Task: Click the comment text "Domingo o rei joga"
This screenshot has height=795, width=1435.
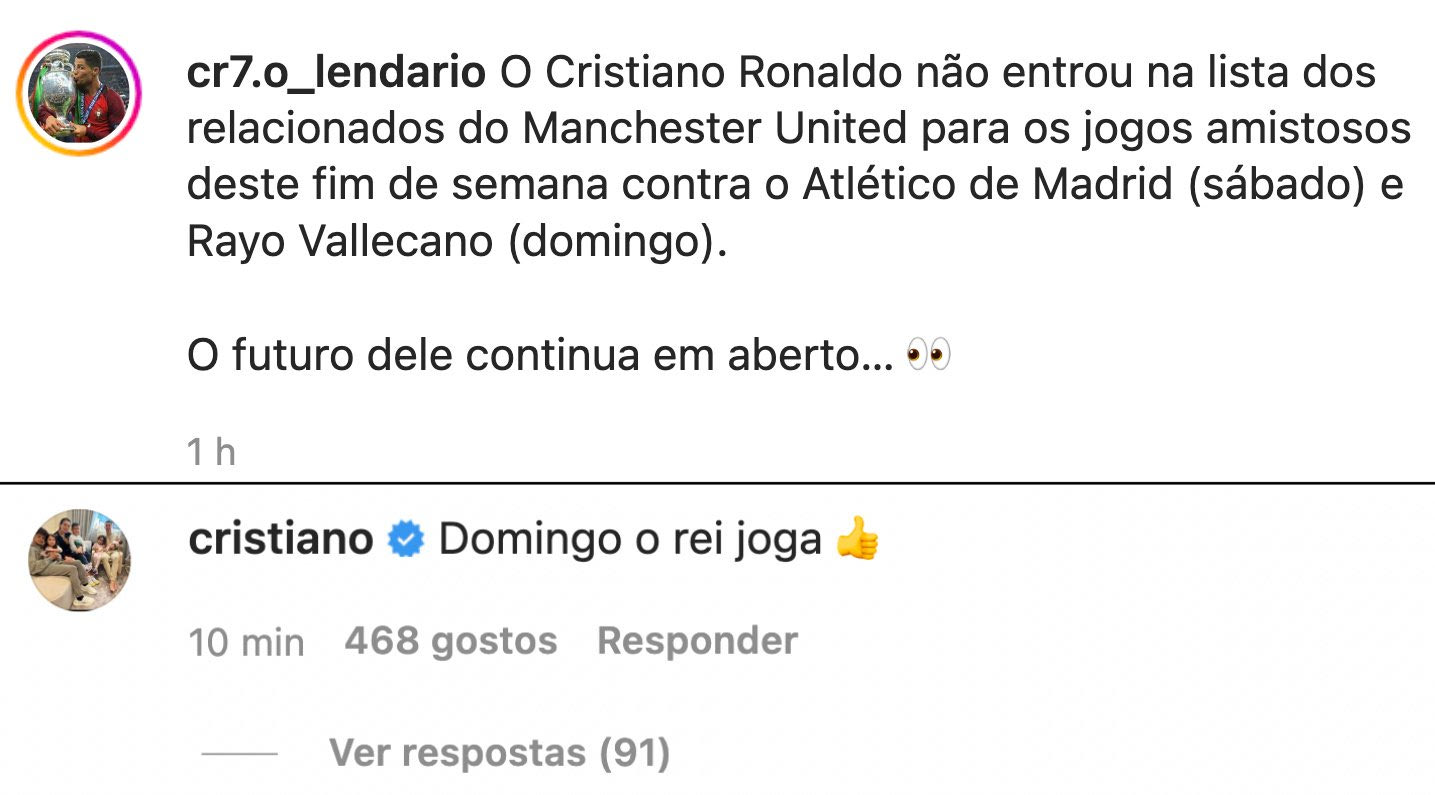Action: [629, 541]
